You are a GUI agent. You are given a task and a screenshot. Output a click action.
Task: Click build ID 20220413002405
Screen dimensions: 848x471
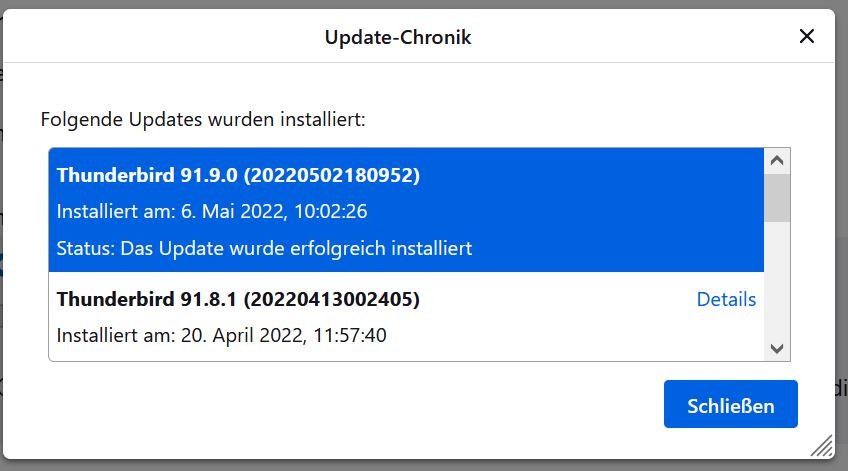point(332,299)
